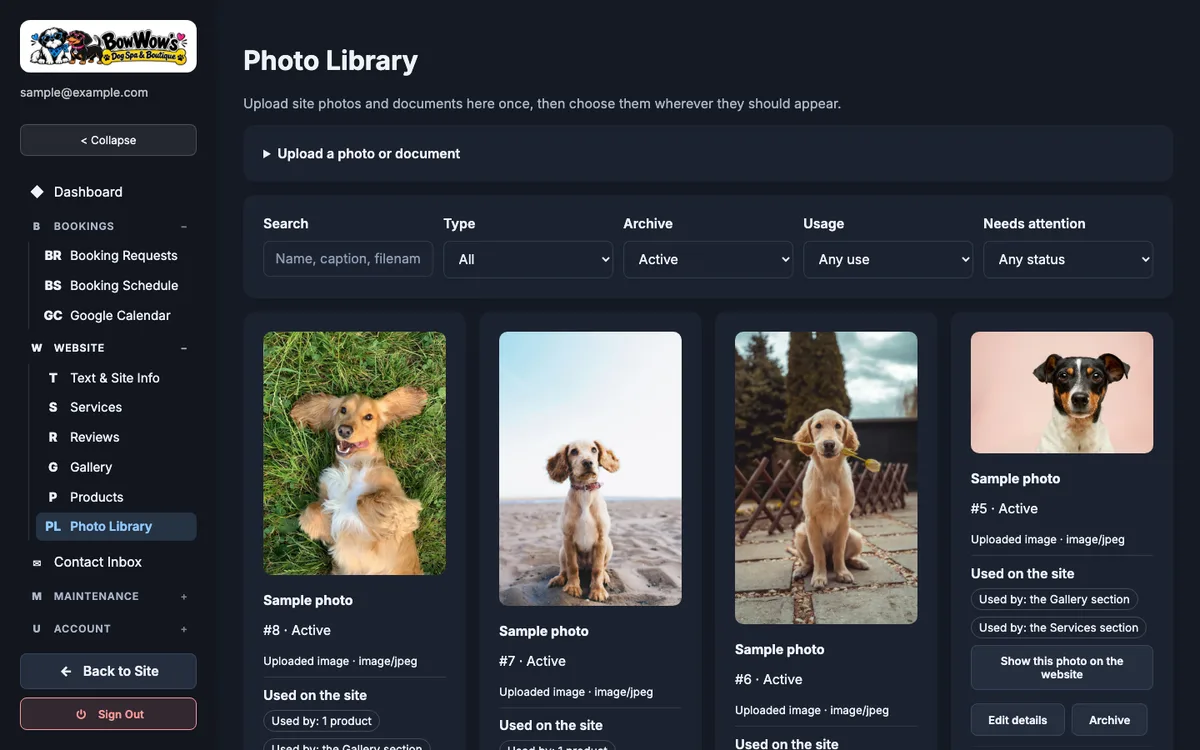This screenshot has width=1200, height=750.
Task: Open photo #5 pink background dog thumbnail
Action: pyautogui.click(x=1062, y=393)
